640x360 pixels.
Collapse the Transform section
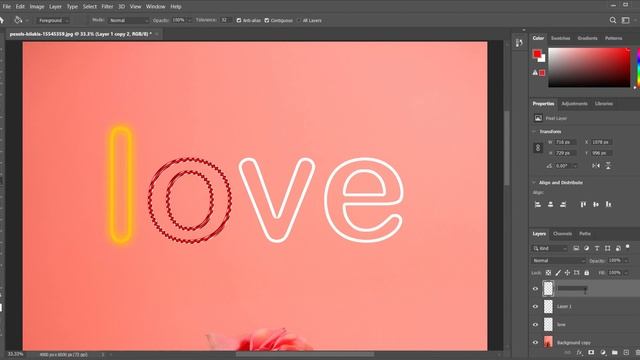pyautogui.click(x=533, y=131)
